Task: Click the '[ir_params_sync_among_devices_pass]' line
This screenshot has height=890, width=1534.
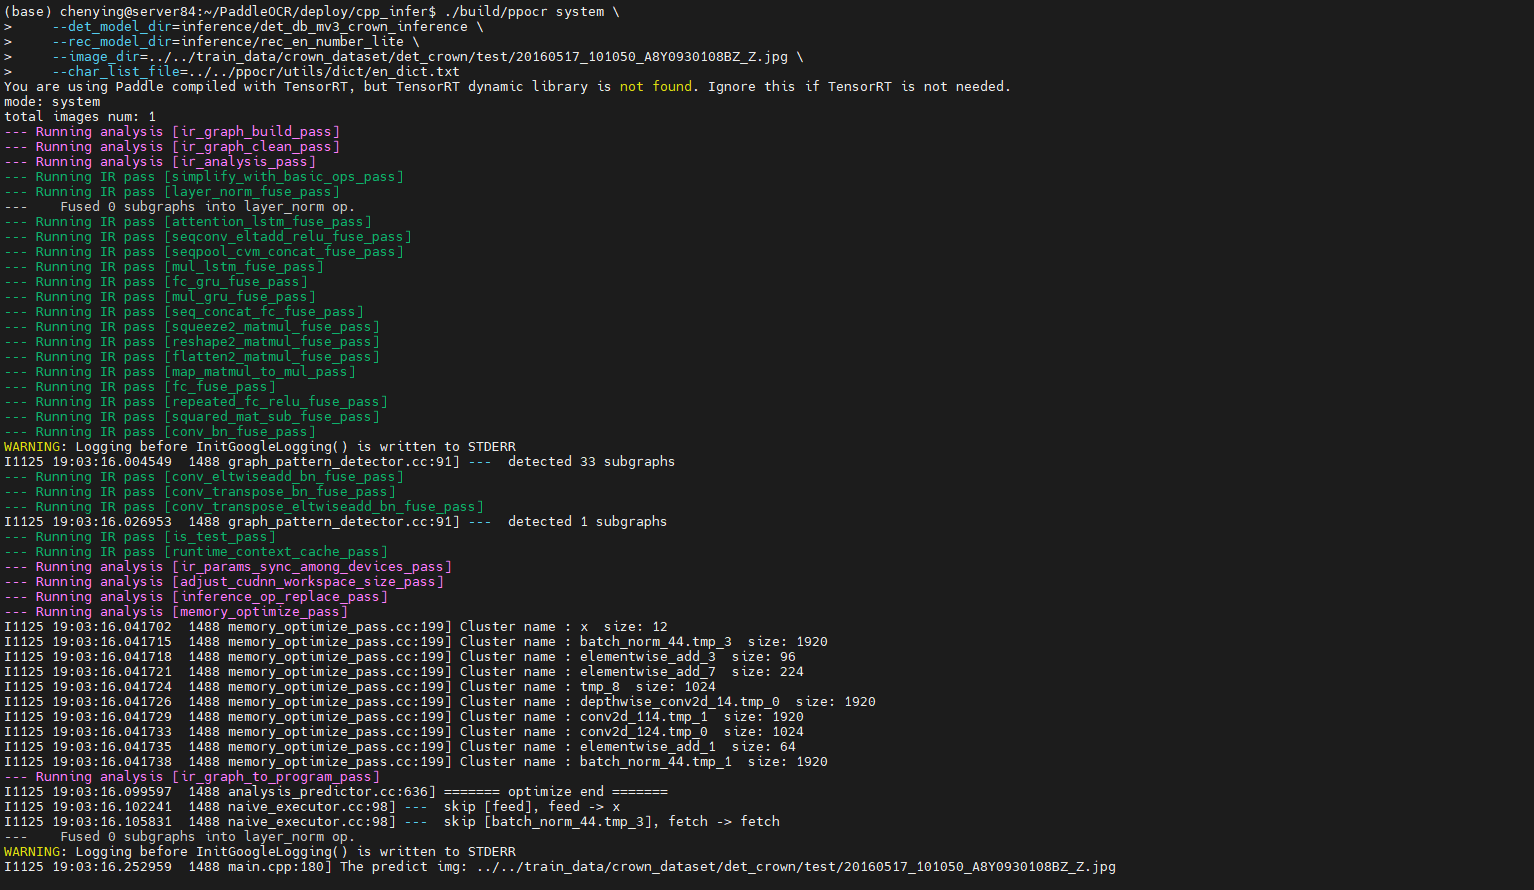Action: (228, 567)
